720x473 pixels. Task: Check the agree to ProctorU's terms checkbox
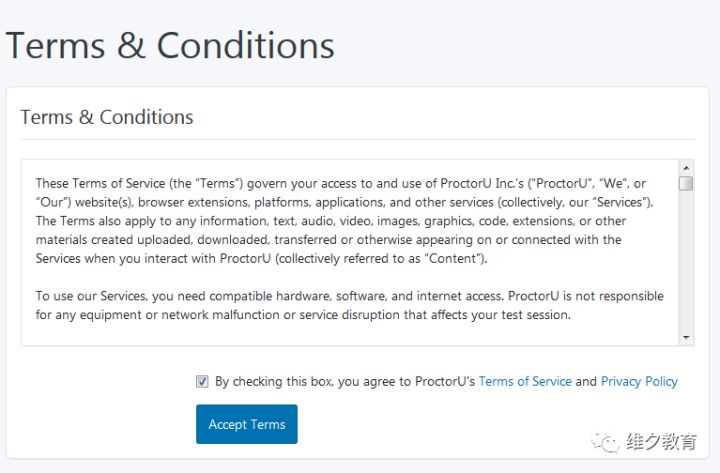point(203,381)
